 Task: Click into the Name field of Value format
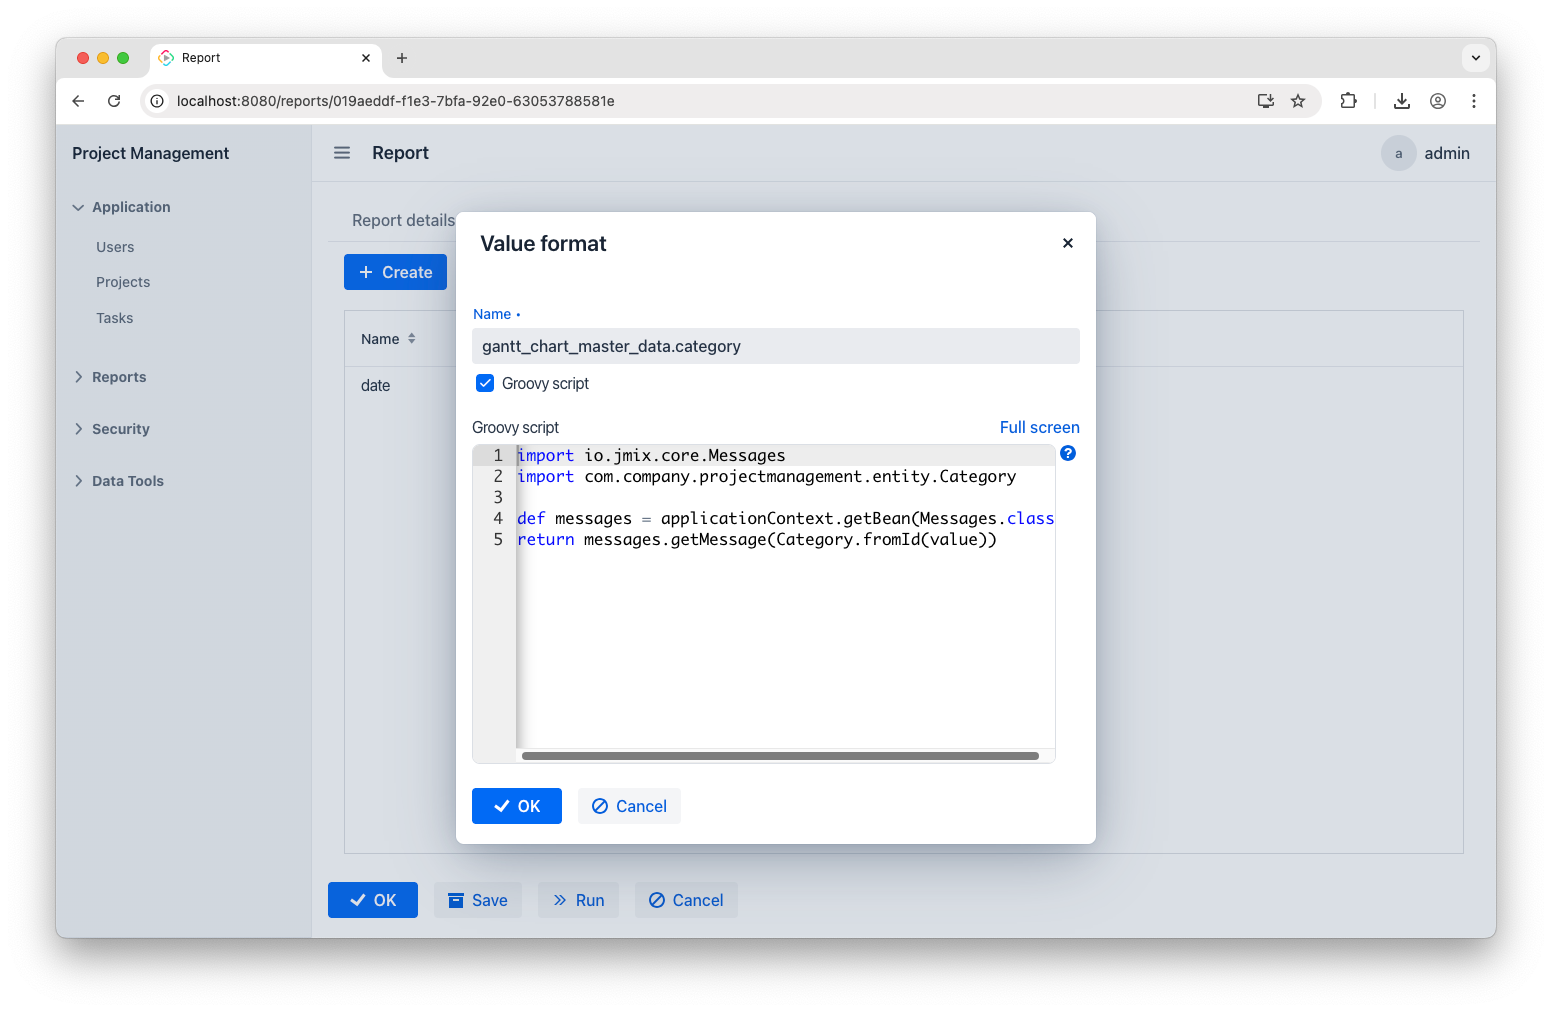(x=775, y=346)
